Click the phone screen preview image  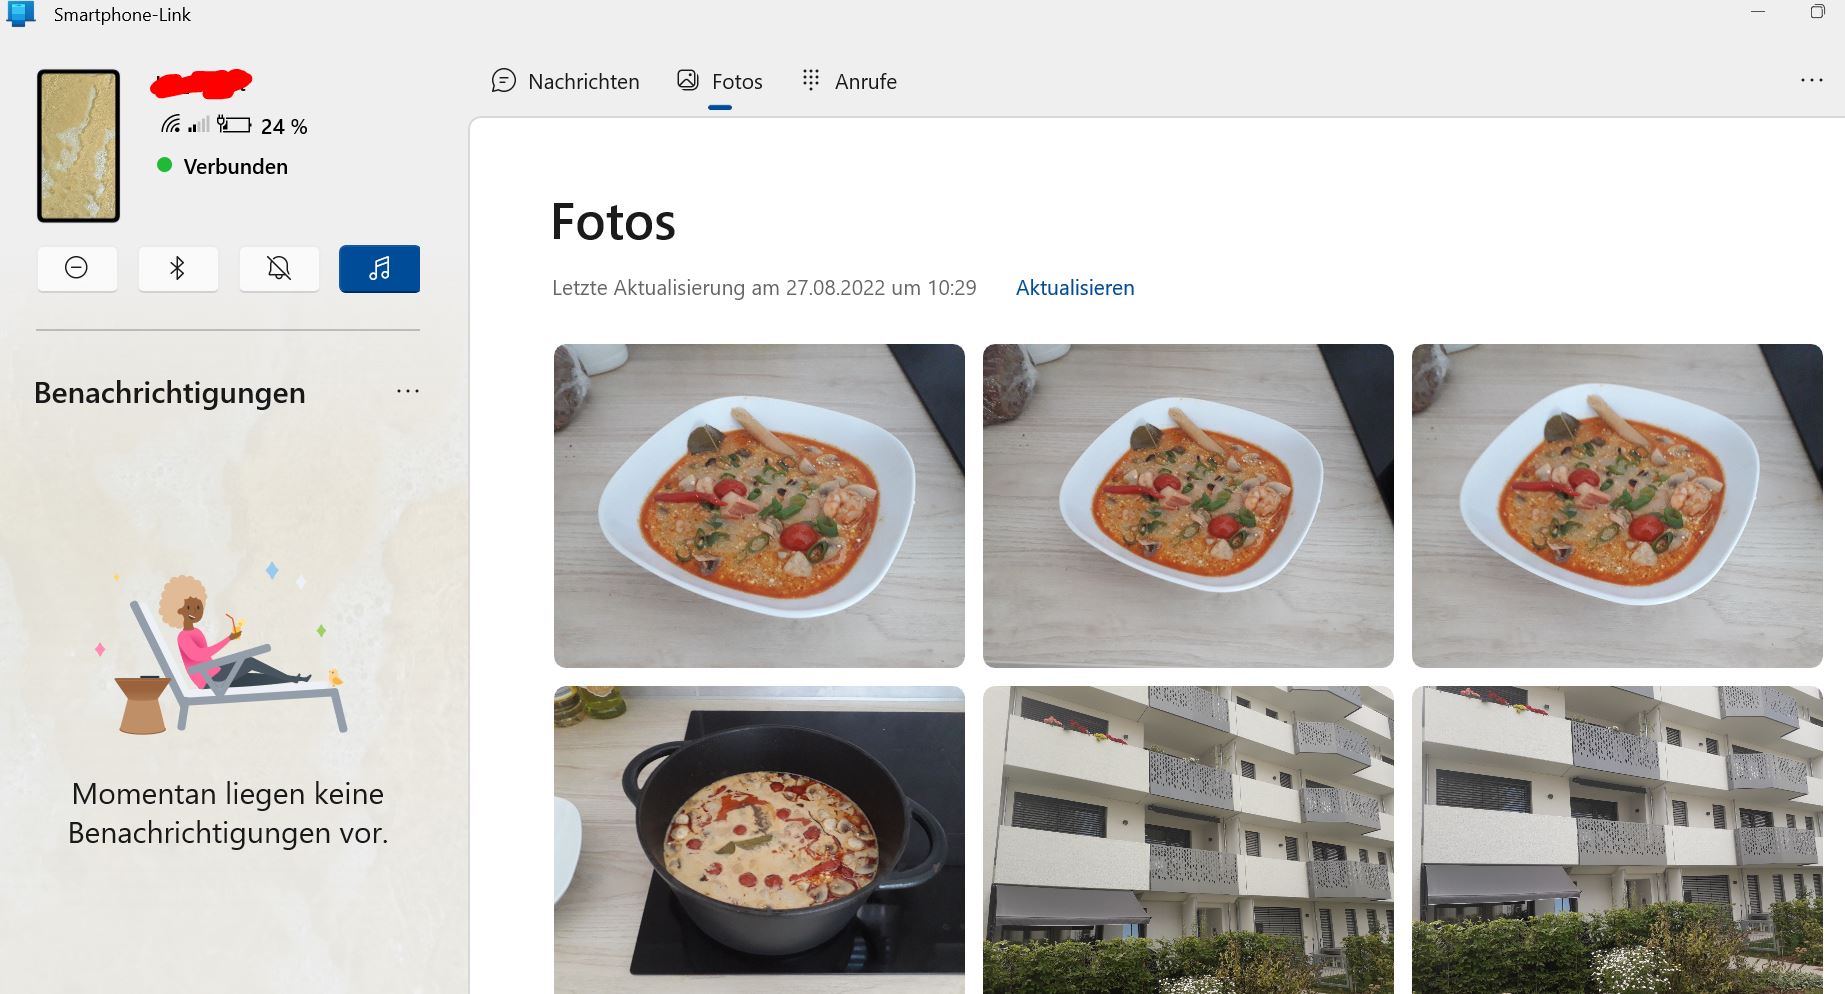(79, 146)
